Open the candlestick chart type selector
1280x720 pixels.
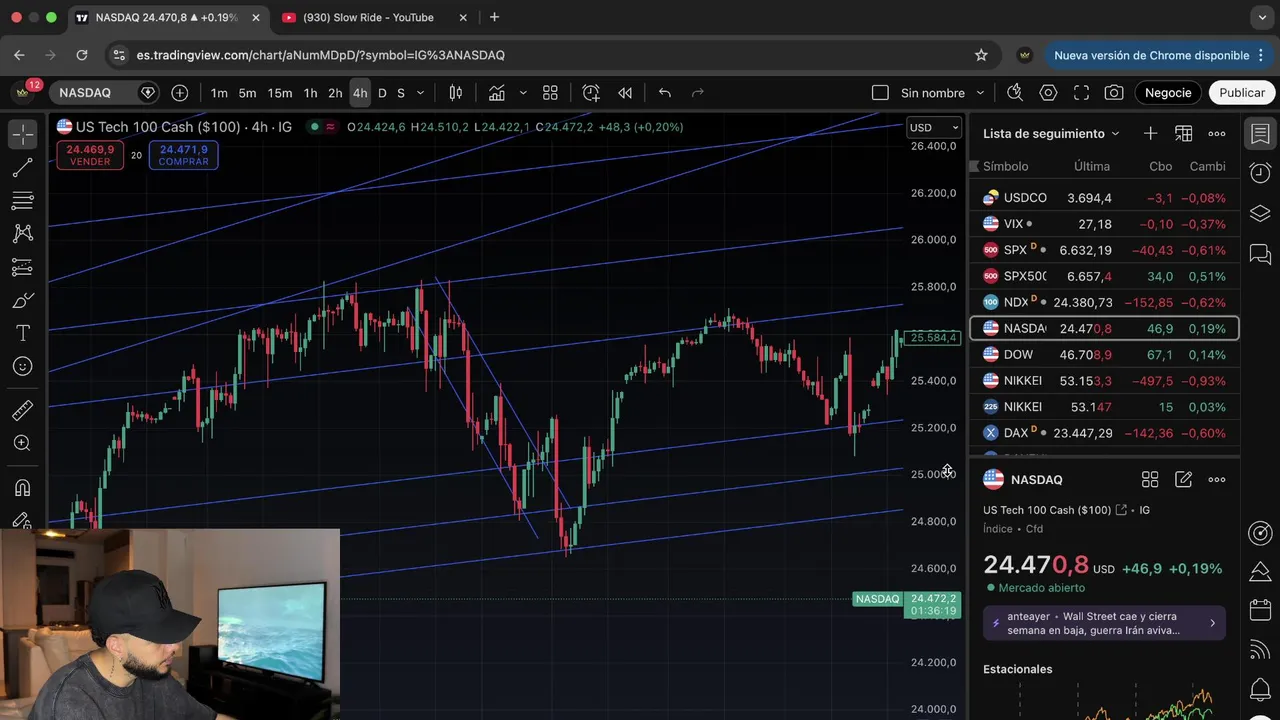point(456,93)
